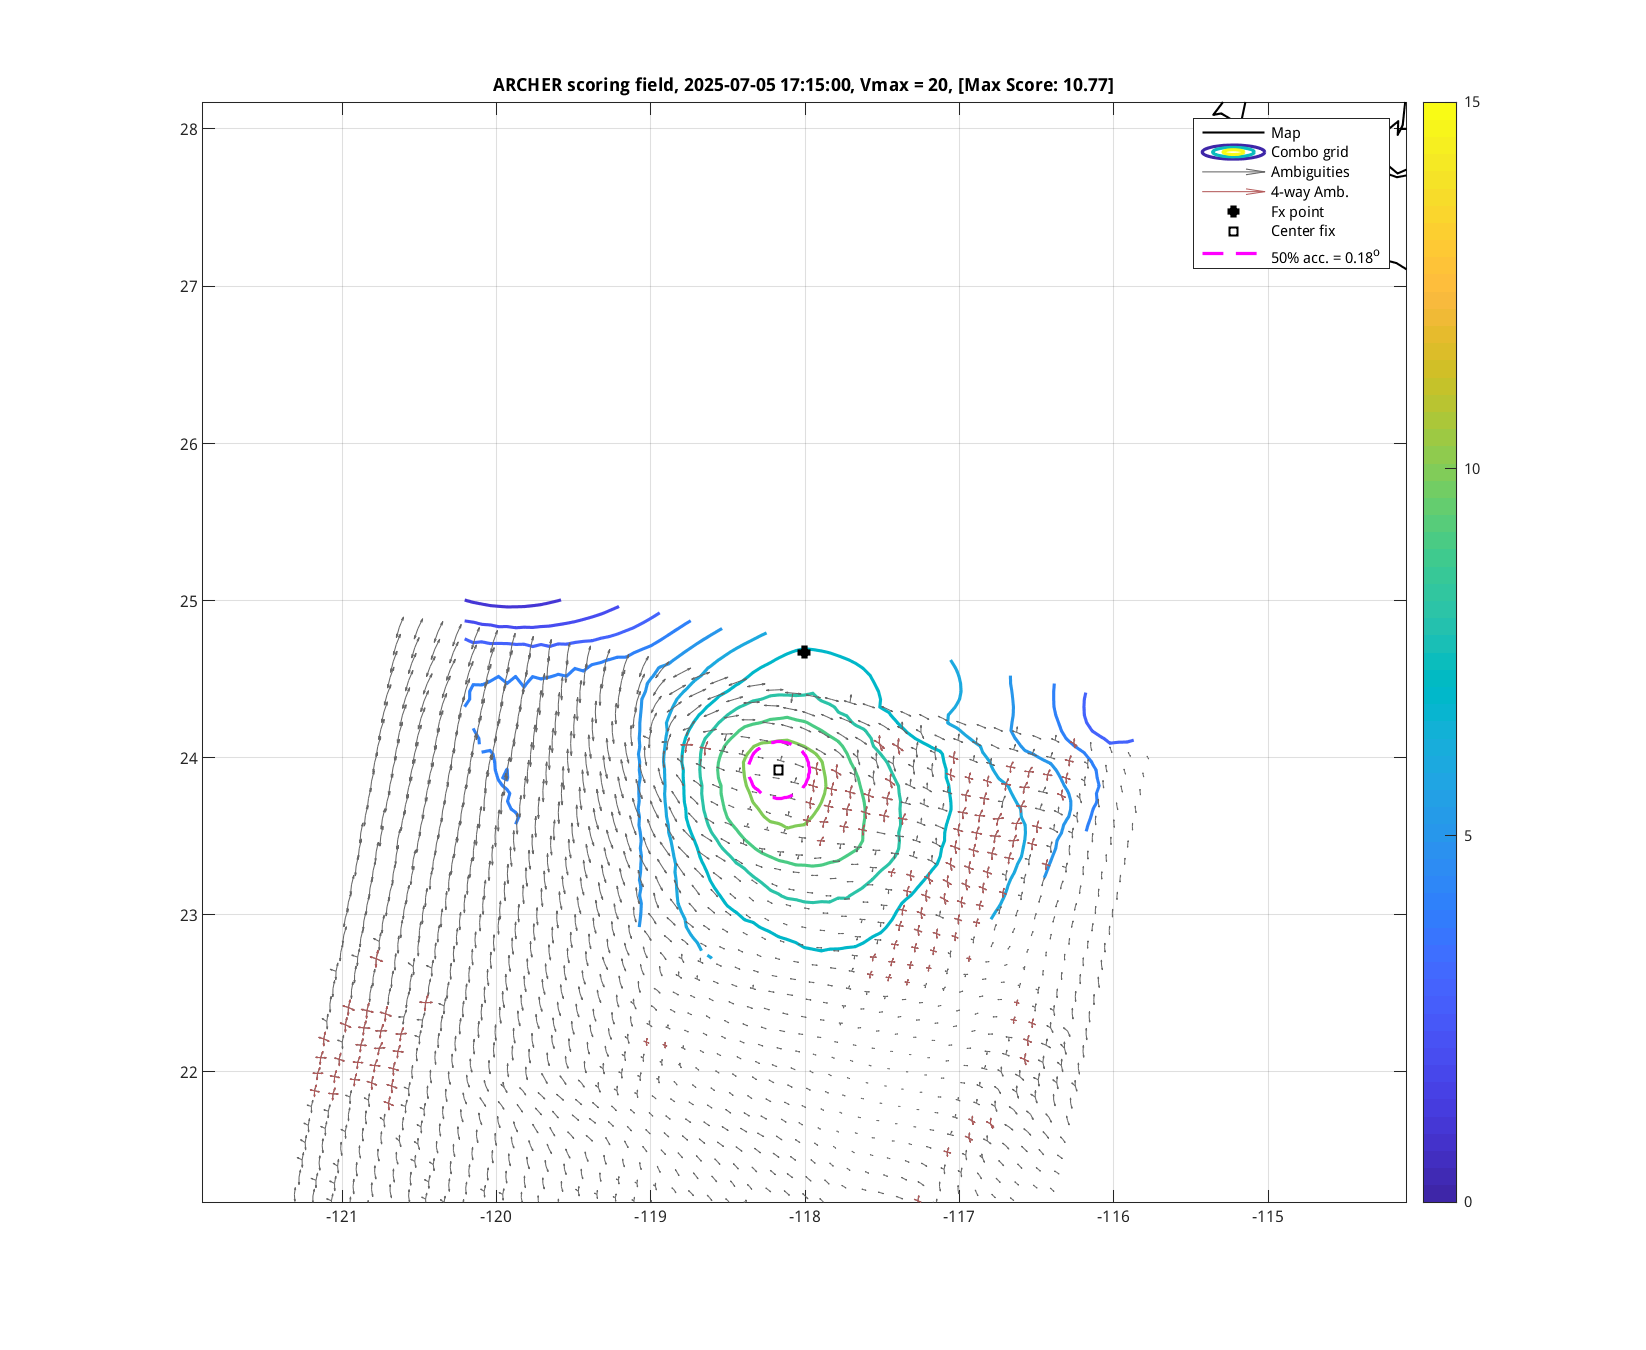The image size is (1646, 1350).
Task: Click the latitude tick label 23
Action: (189, 915)
